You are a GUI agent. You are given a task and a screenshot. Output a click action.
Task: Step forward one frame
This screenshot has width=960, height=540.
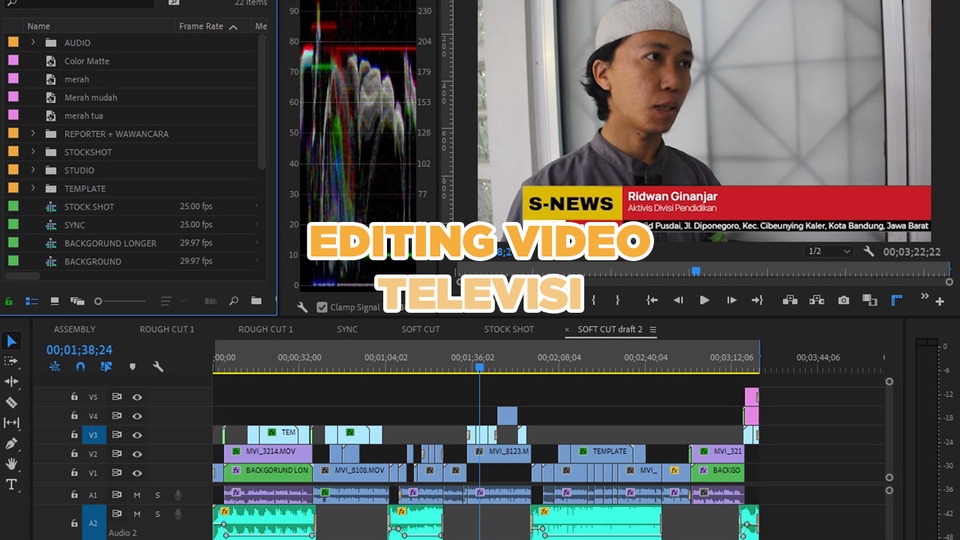[731, 300]
